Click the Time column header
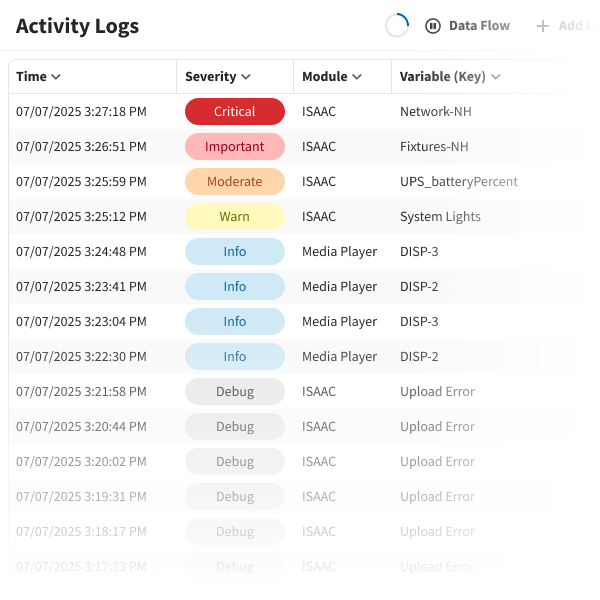 pos(92,77)
